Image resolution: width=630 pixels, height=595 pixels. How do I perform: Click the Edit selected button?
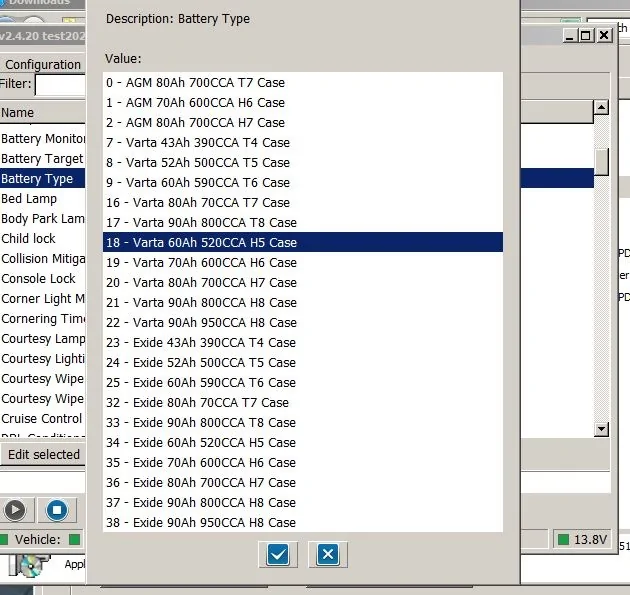43,454
